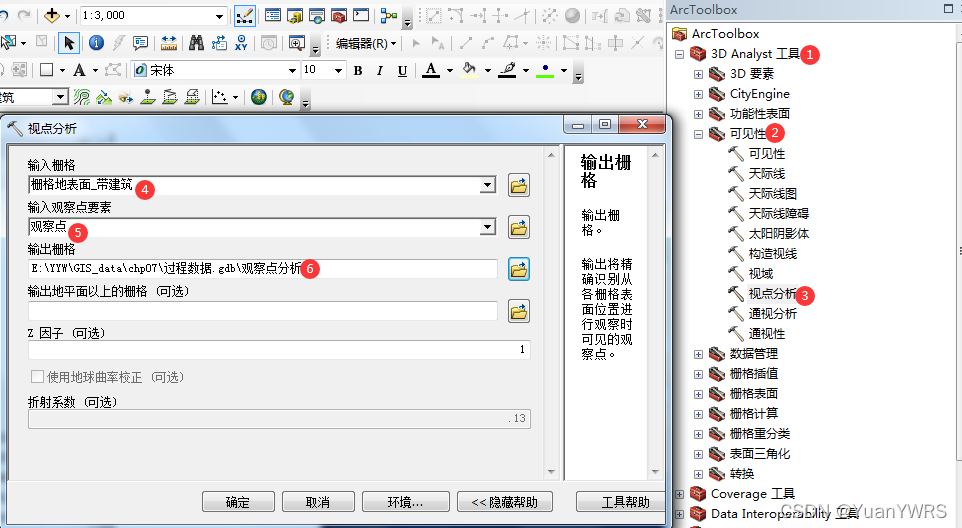
Task: Click the Z 因子 input field
Action: pyautogui.click(x=279, y=350)
